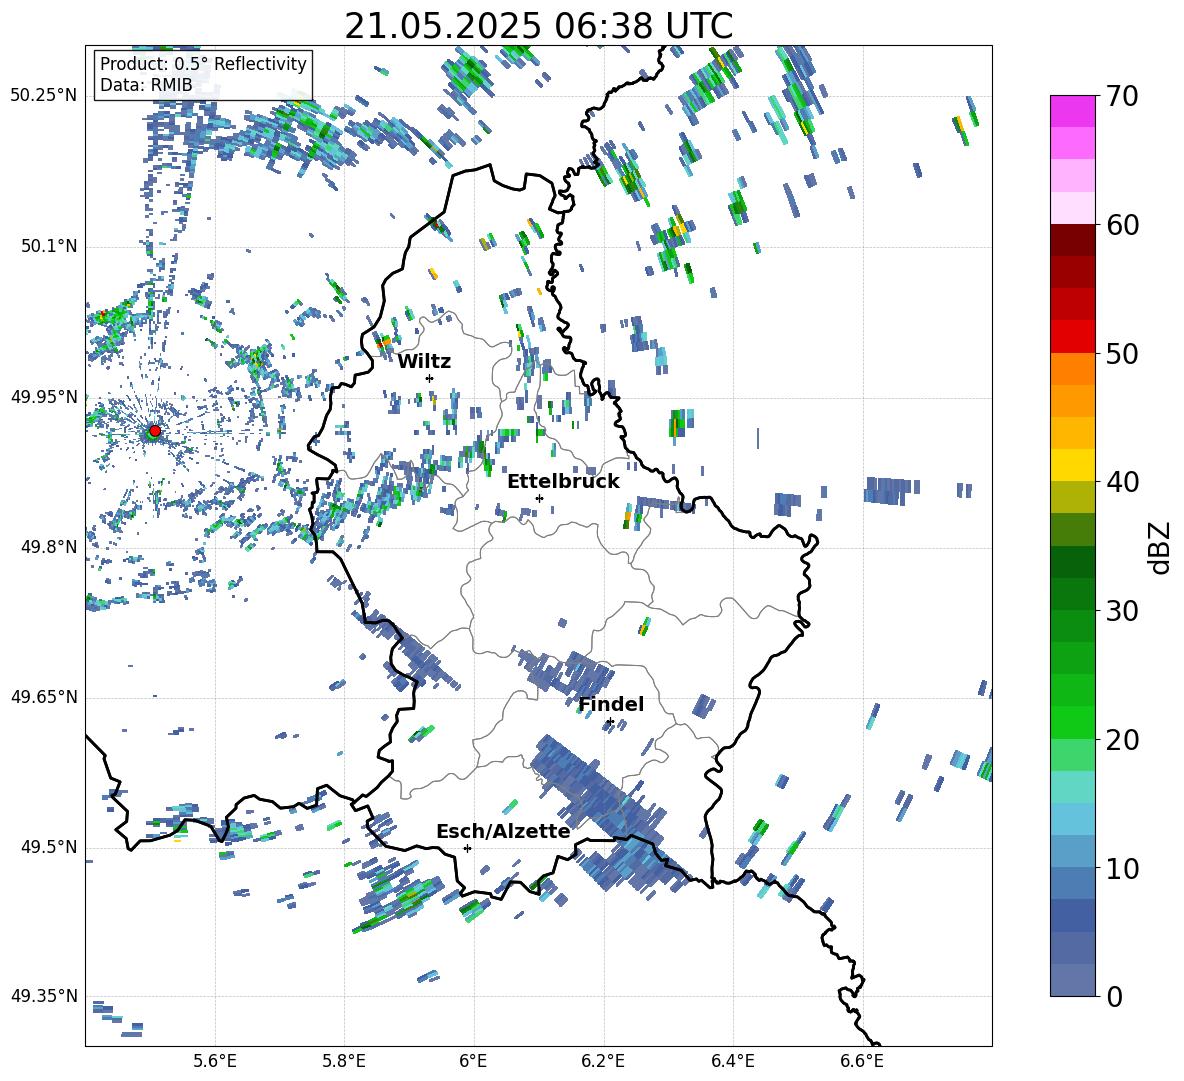Click the Findel city label
1184x1081 pixels.
pos(611,704)
